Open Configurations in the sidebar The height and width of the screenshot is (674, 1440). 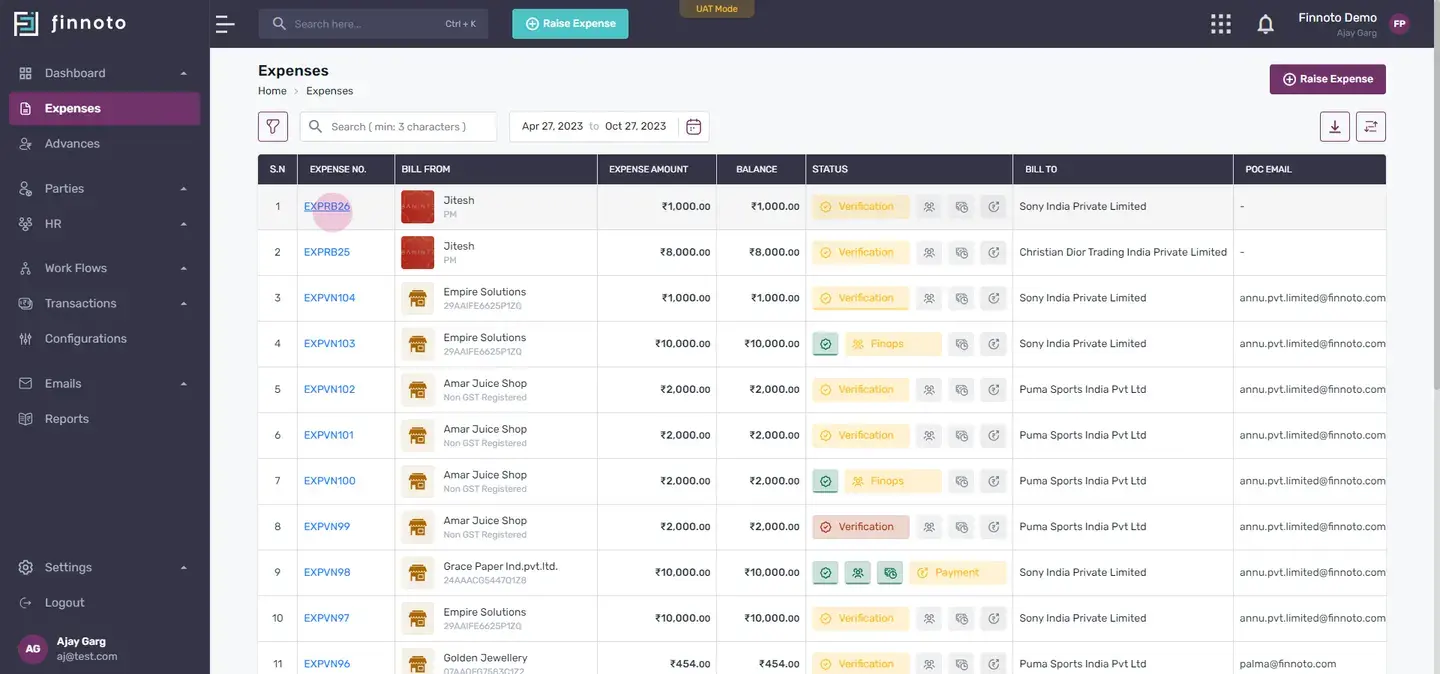point(105,339)
